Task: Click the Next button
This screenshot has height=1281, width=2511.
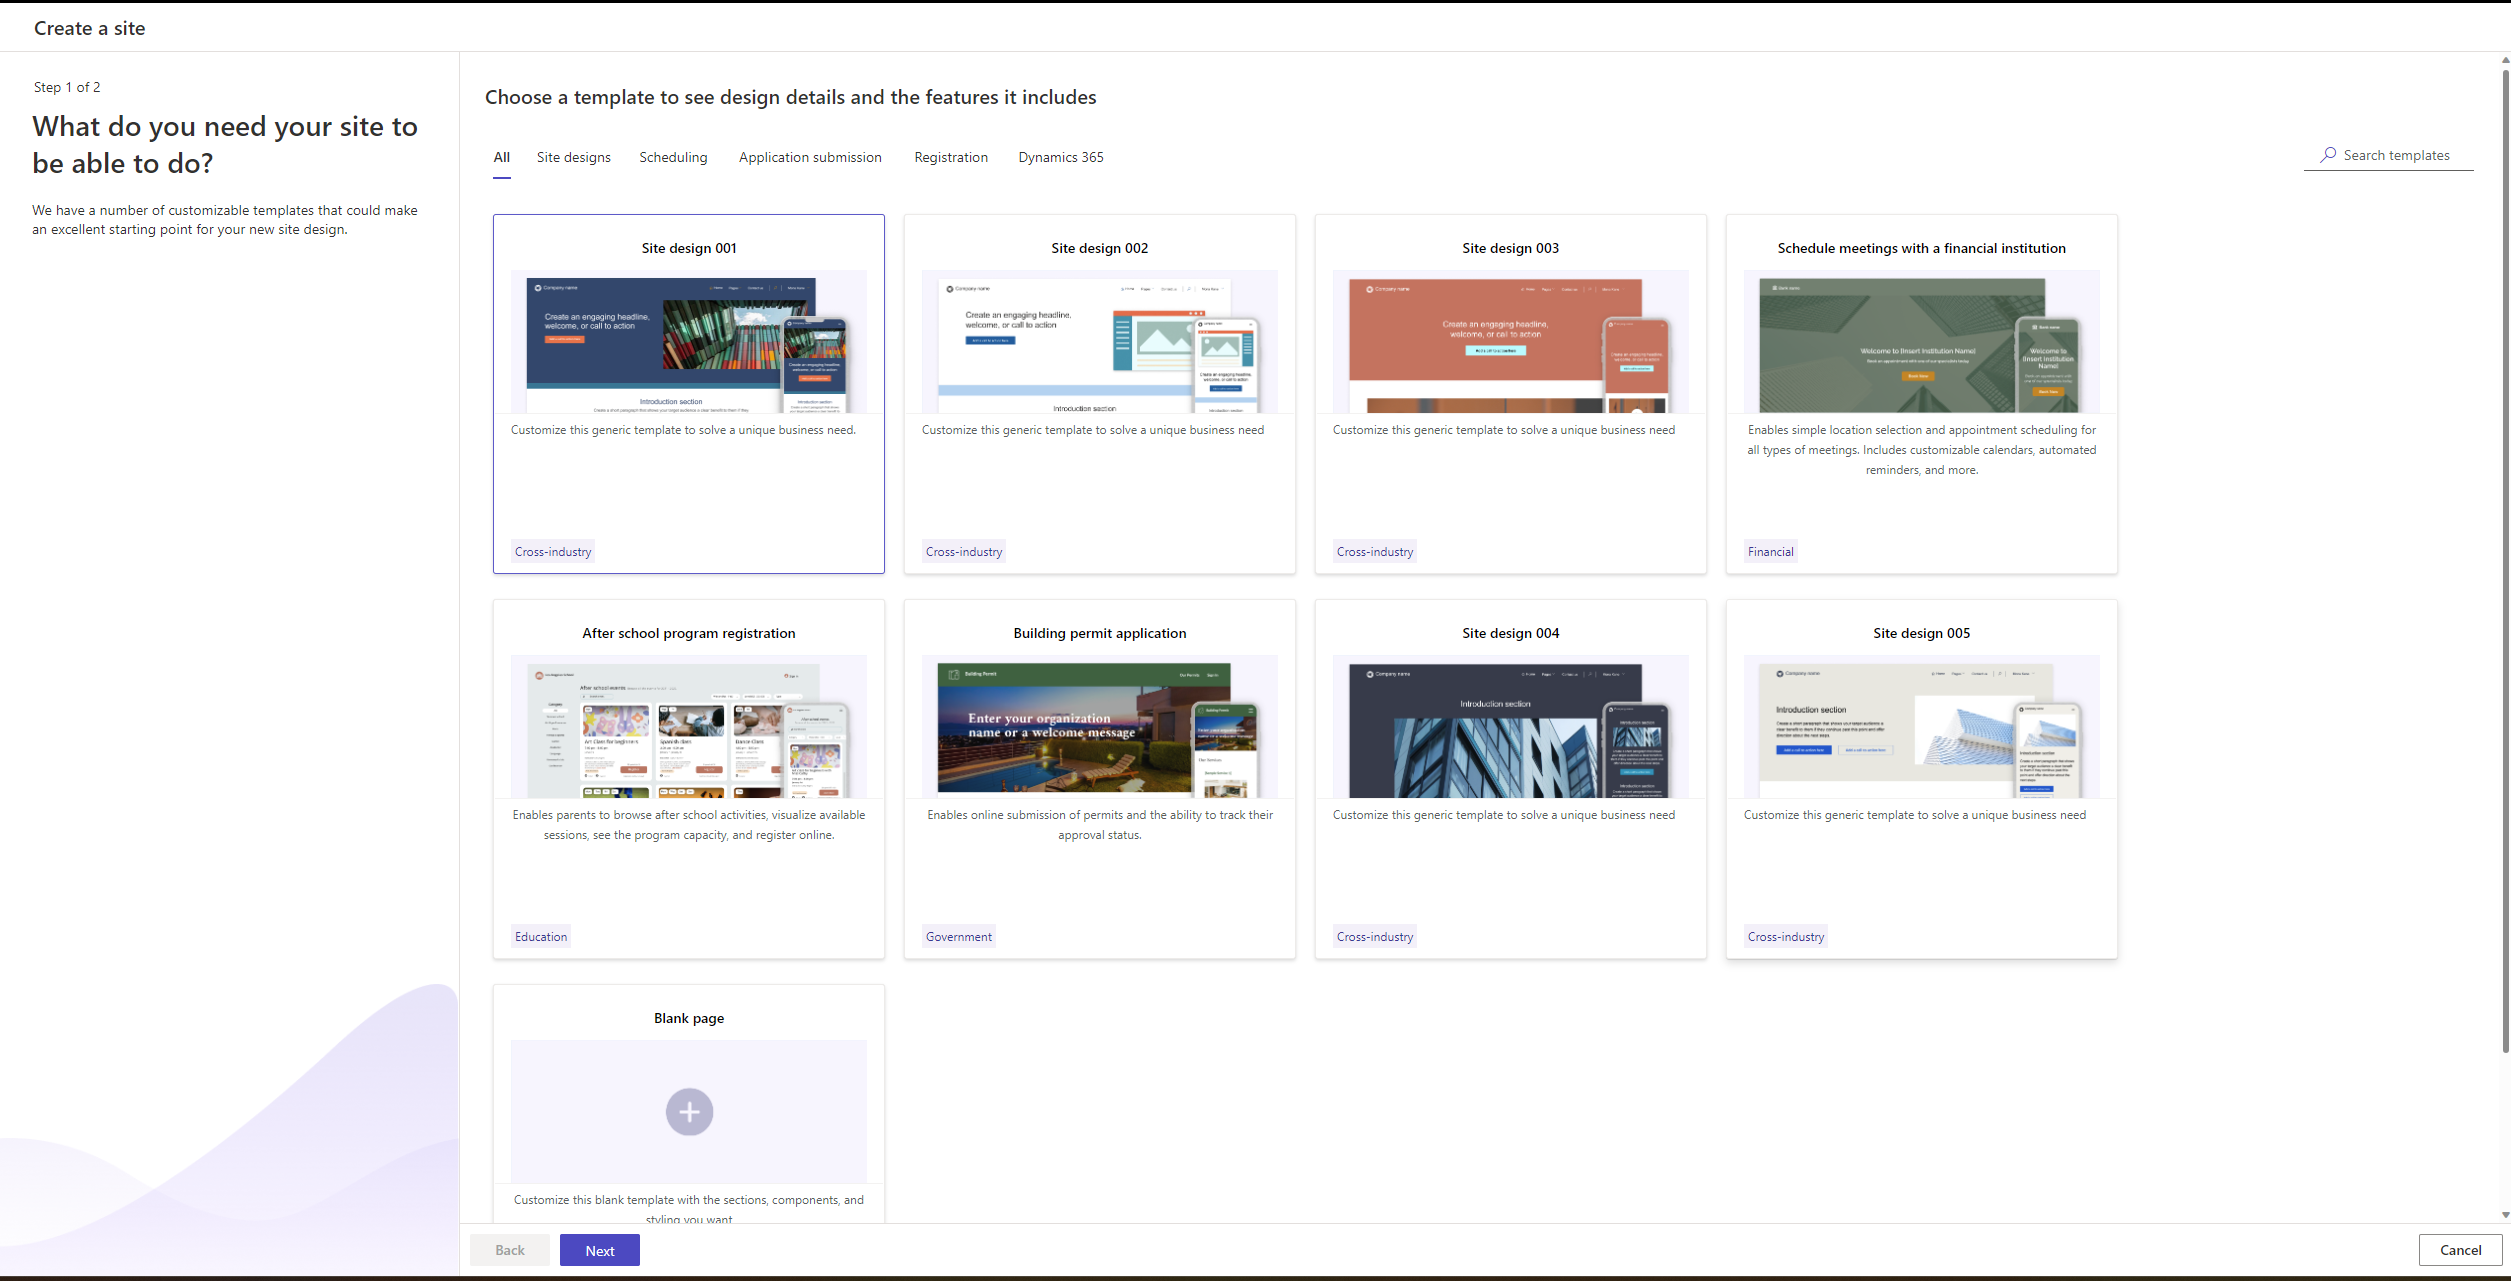Action: pyautogui.click(x=598, y=1250)
